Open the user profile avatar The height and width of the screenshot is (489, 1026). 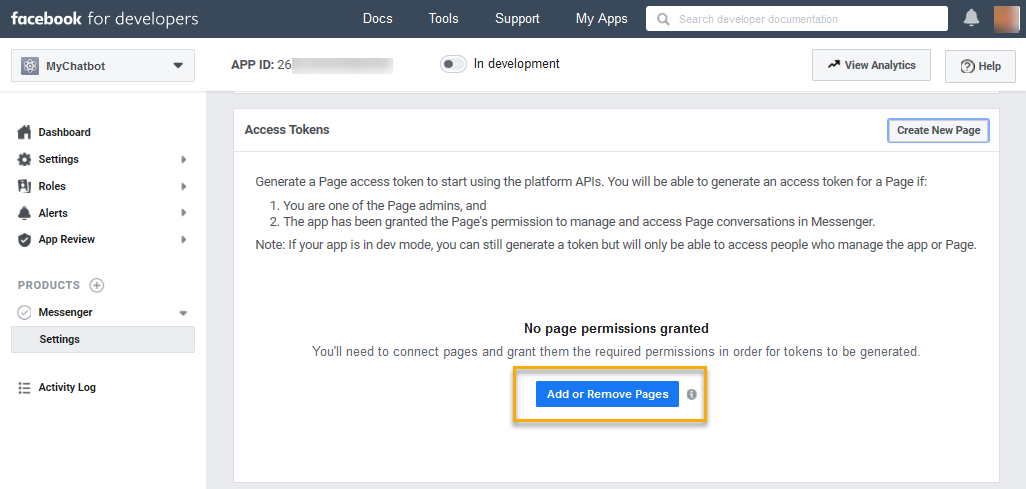click(1006, 18)
